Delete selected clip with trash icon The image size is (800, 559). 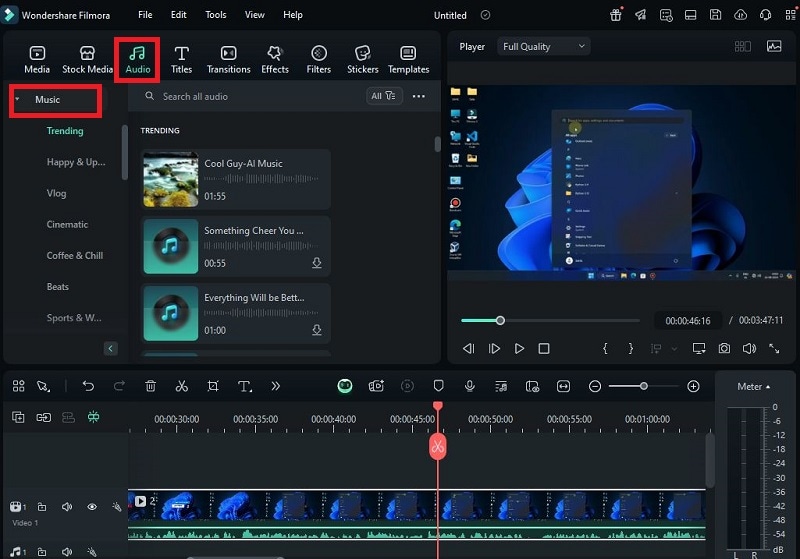(x=151, y=386)
